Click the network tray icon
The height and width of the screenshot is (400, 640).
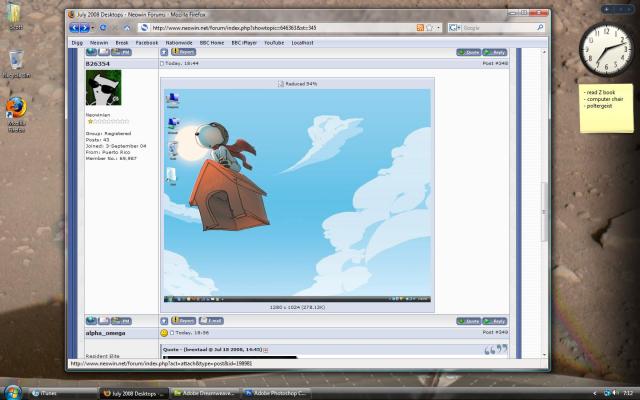[x=607, y=393]
